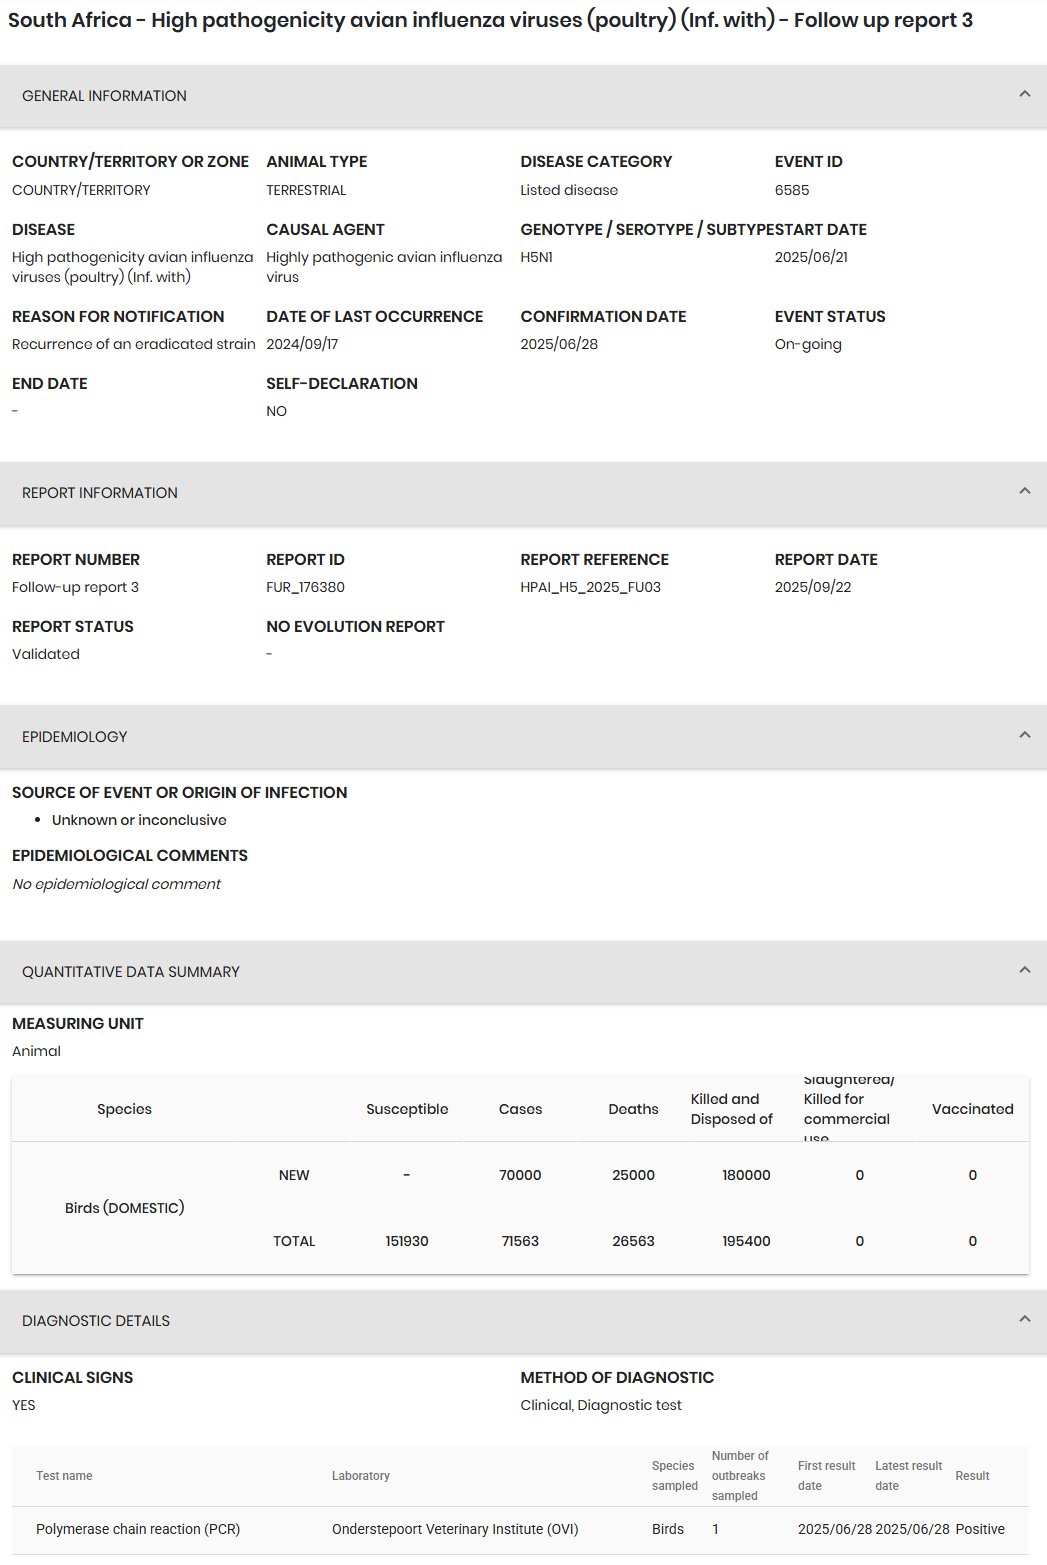The image size is (1047, 1565).
Task: Collapse the Diagnostic Details section chevron
Action: [x=1024, y=1319]
